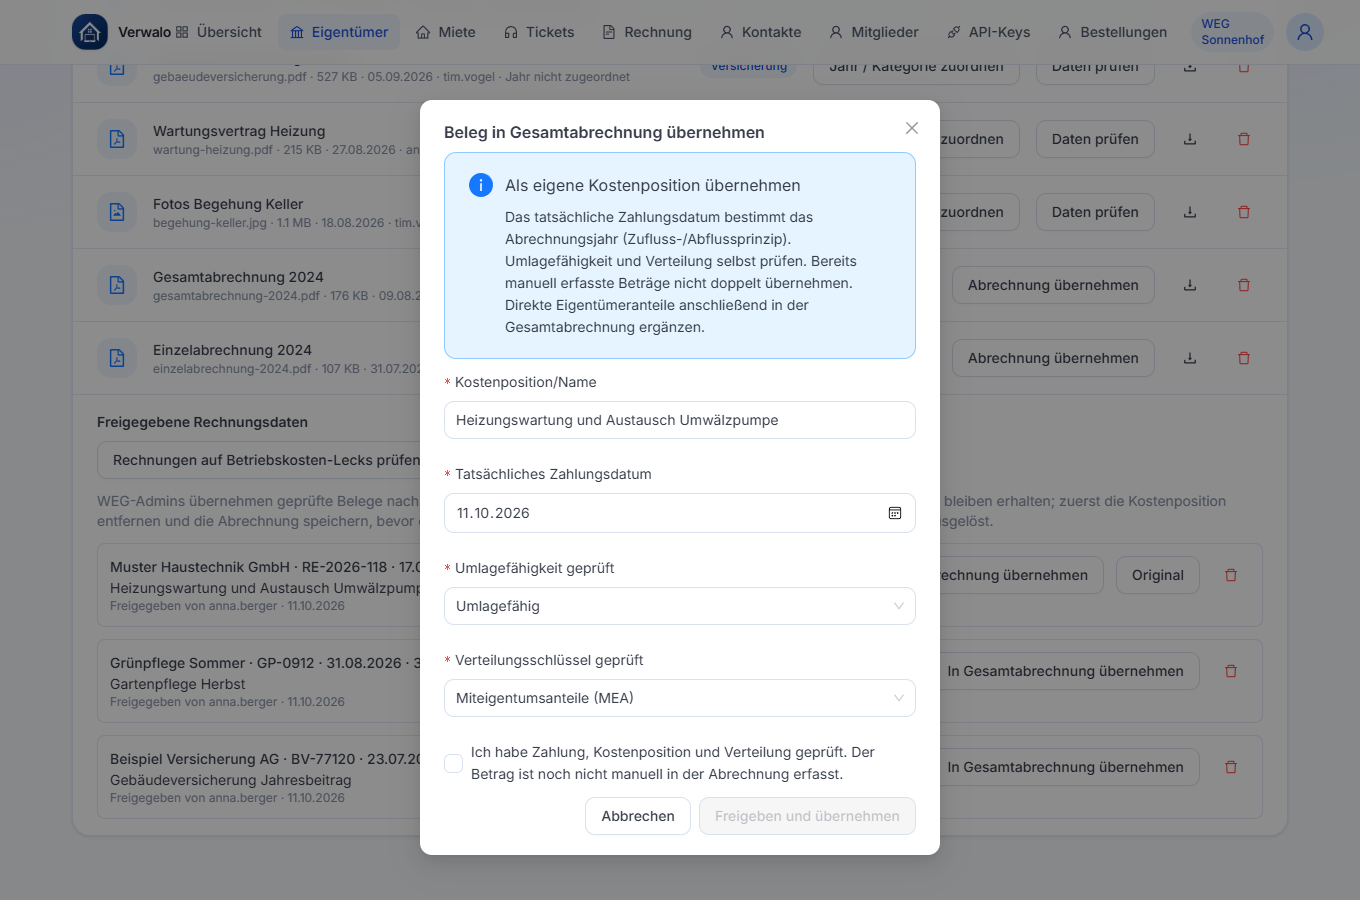Viewport: 1360px width, 900px height.
Task: Click the Tatsächliches Zahlungsdatum date field
Action: pos(680,513)
